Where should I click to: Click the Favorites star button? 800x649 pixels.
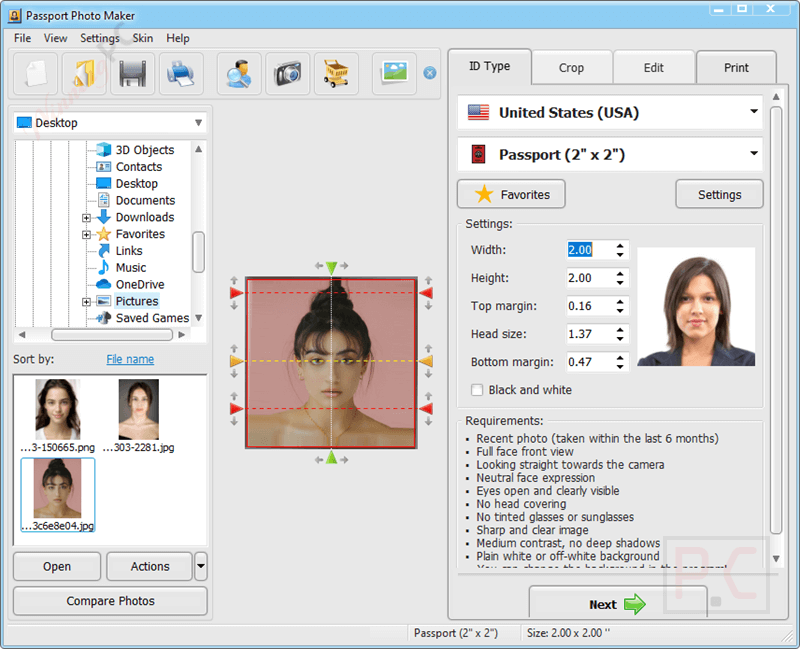pyautogui.click(x=511, y=194)
